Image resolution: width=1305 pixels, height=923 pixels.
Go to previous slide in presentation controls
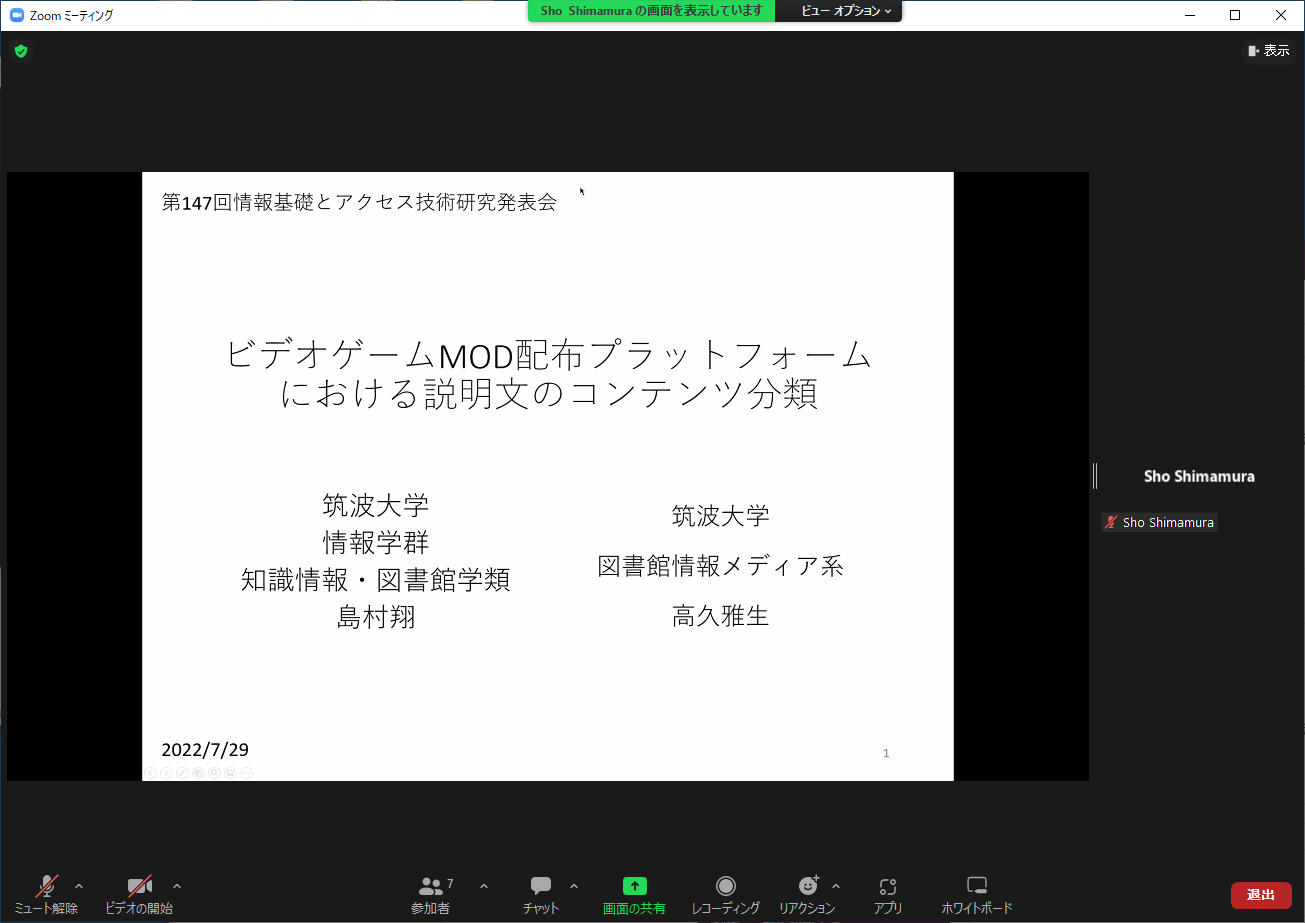150,773
